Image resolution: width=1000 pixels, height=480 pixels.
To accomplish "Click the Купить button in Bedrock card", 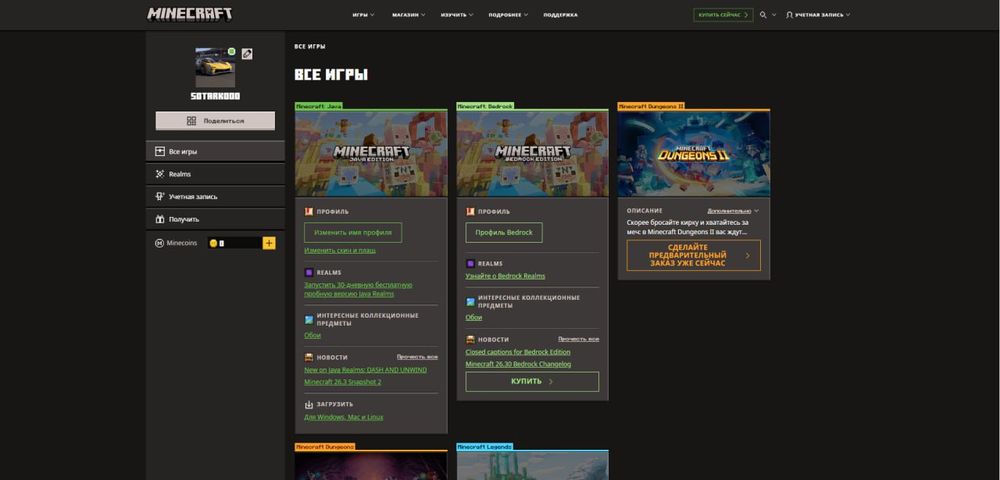I will click(532, 381).
